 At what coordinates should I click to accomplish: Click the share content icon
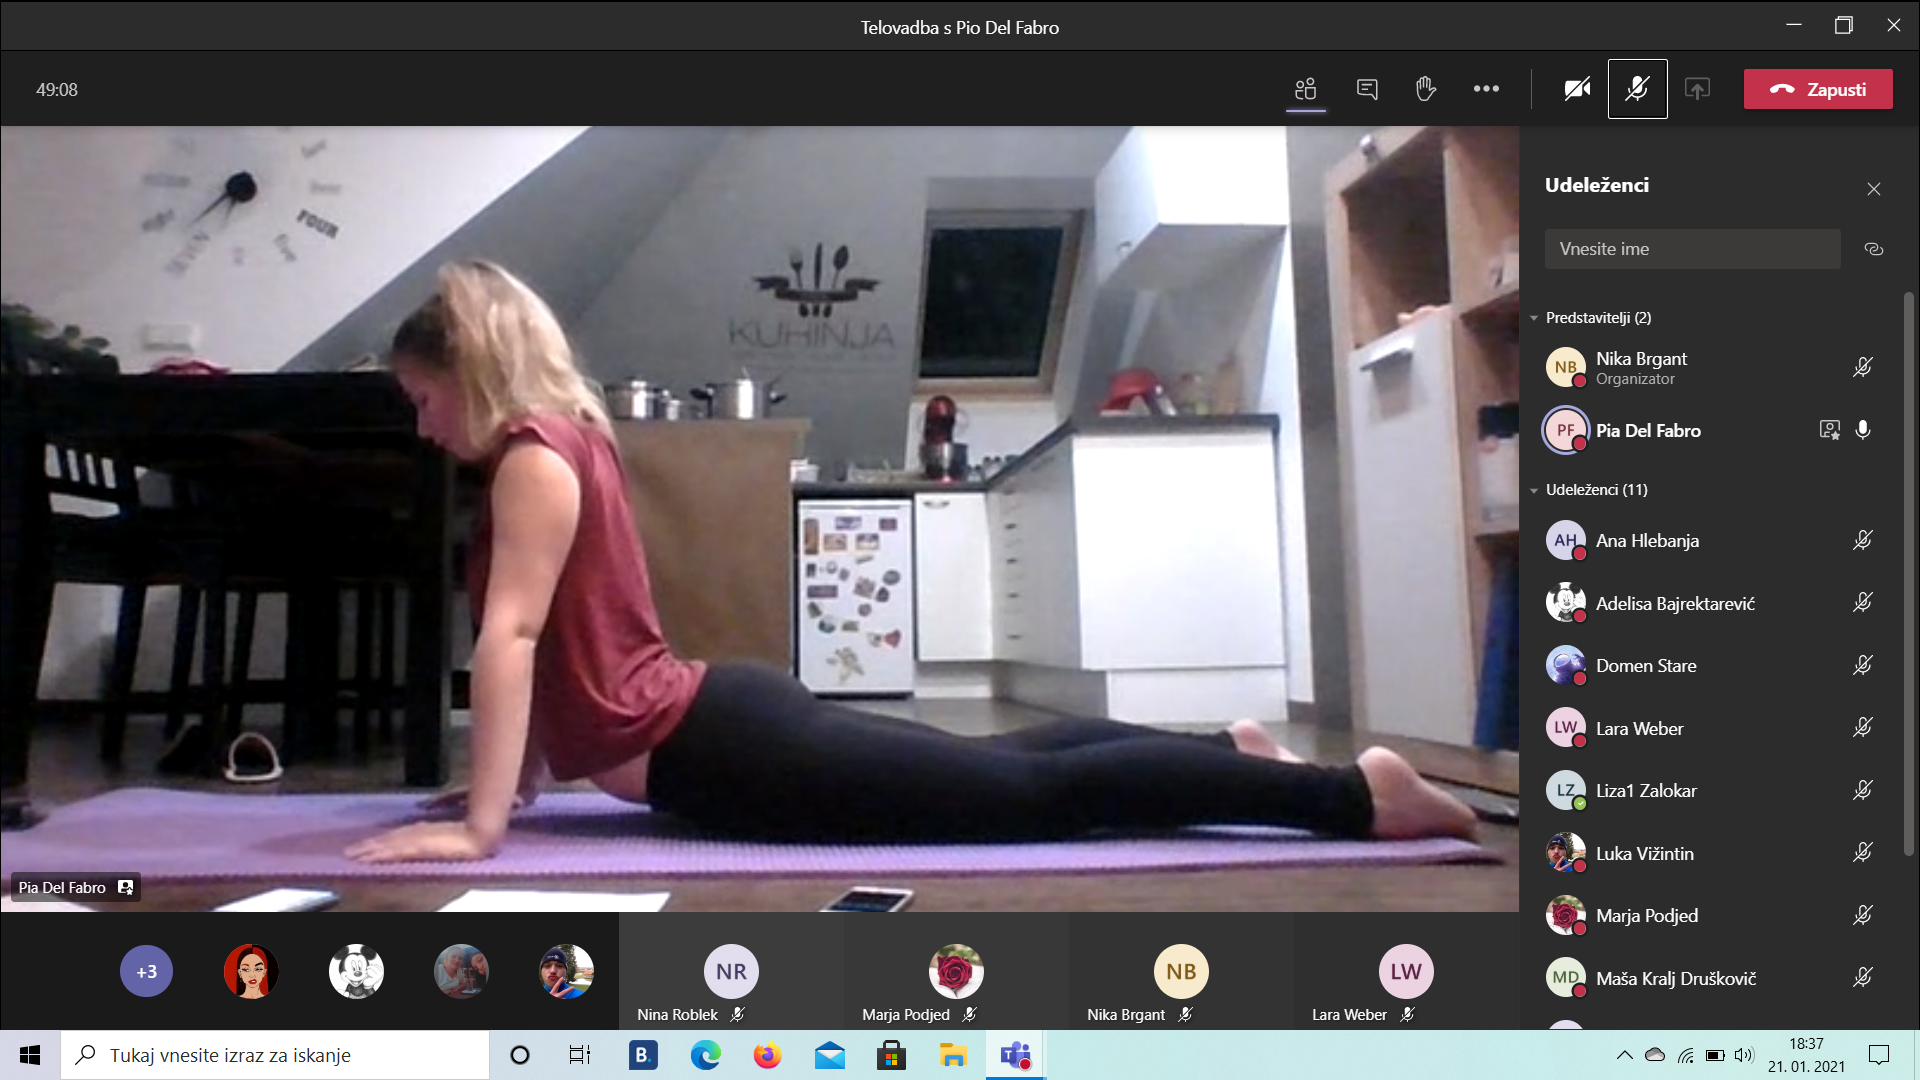(1697, 89)
